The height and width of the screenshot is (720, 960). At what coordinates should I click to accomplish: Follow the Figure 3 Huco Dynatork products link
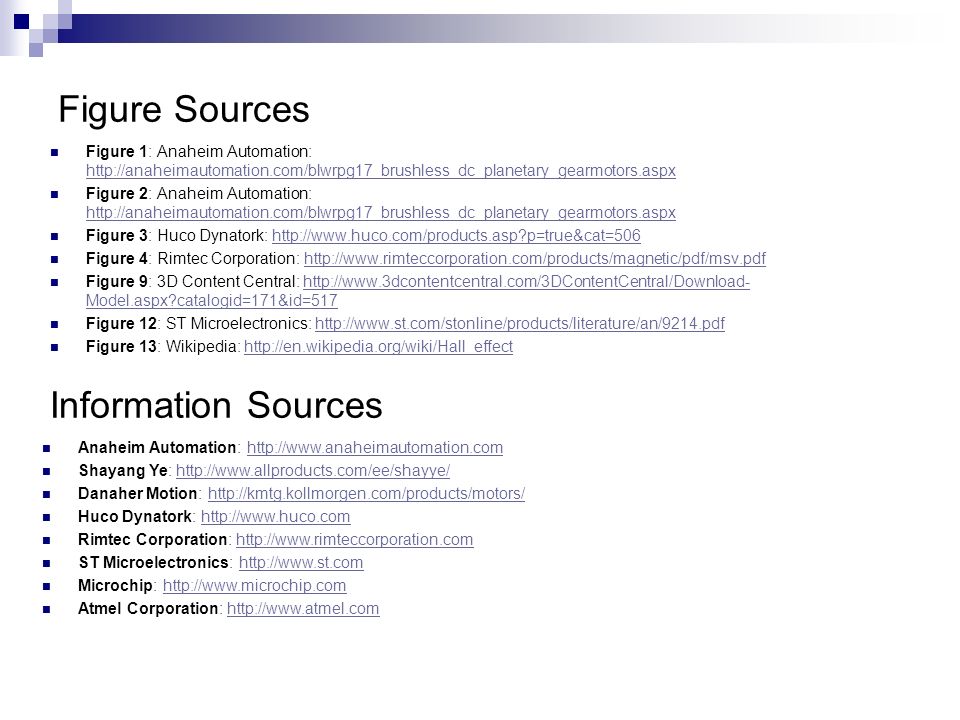pos(456,236)
